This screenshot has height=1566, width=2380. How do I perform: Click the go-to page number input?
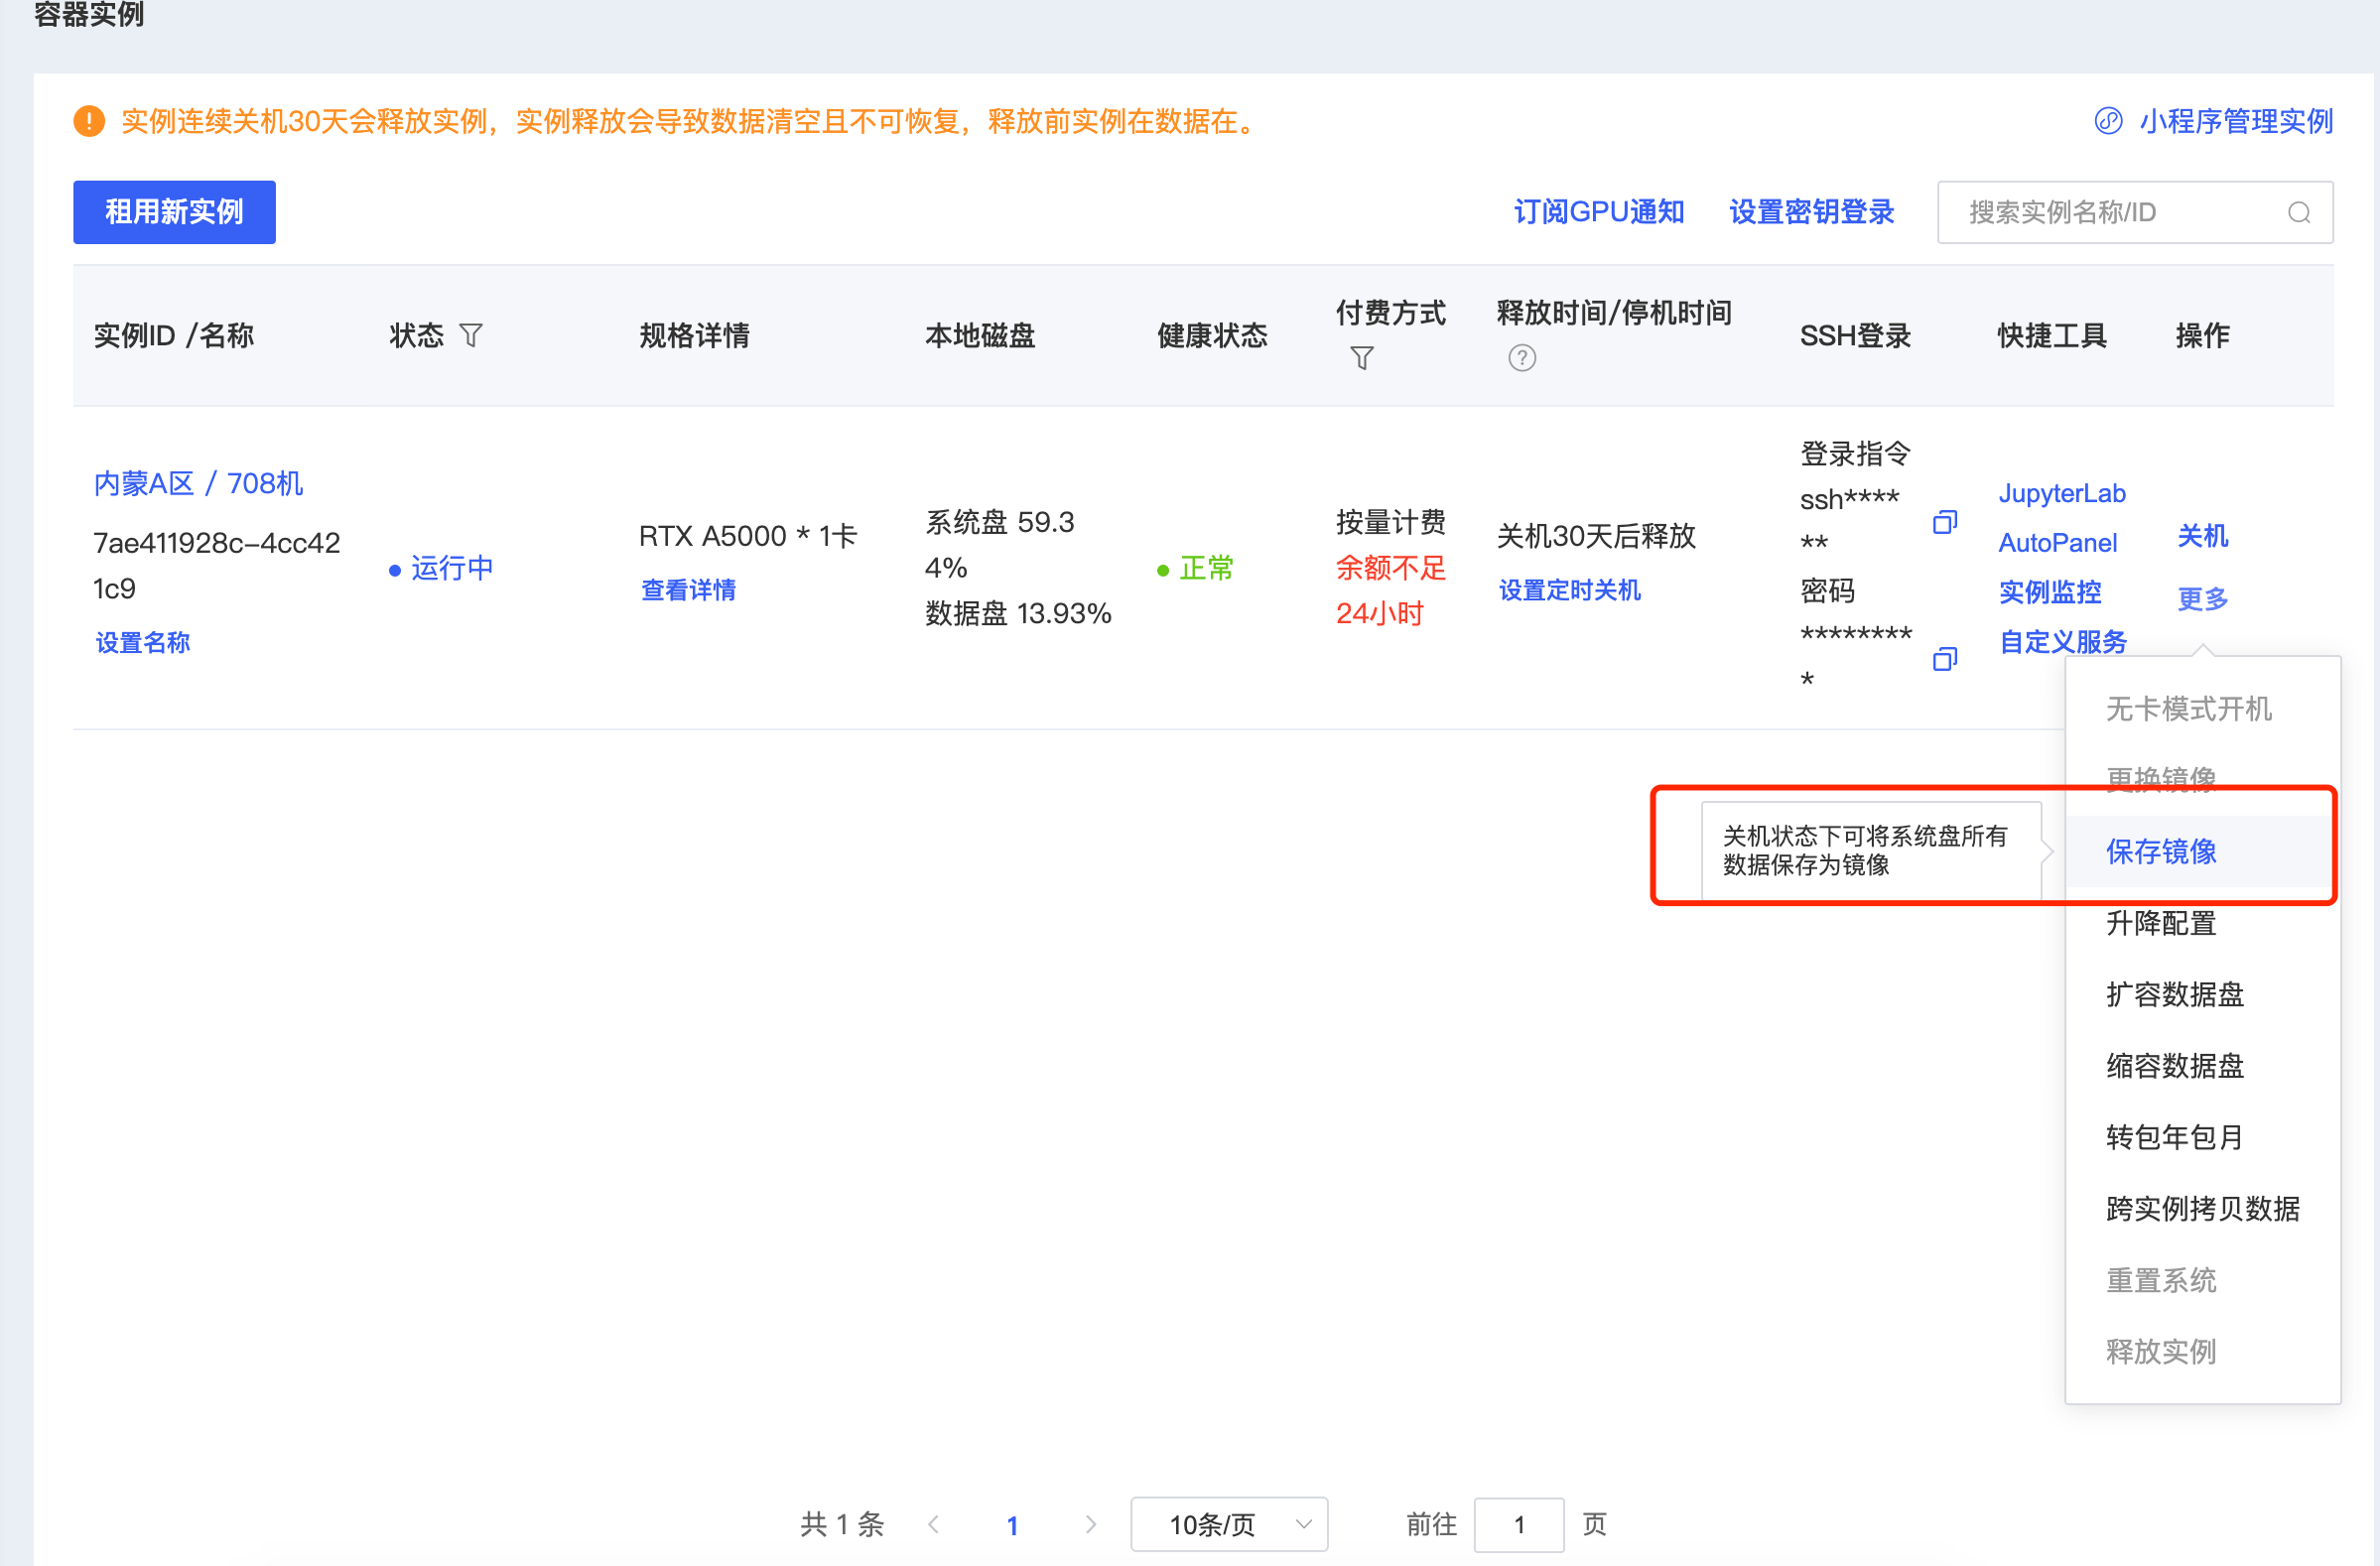point(1518,1523)
